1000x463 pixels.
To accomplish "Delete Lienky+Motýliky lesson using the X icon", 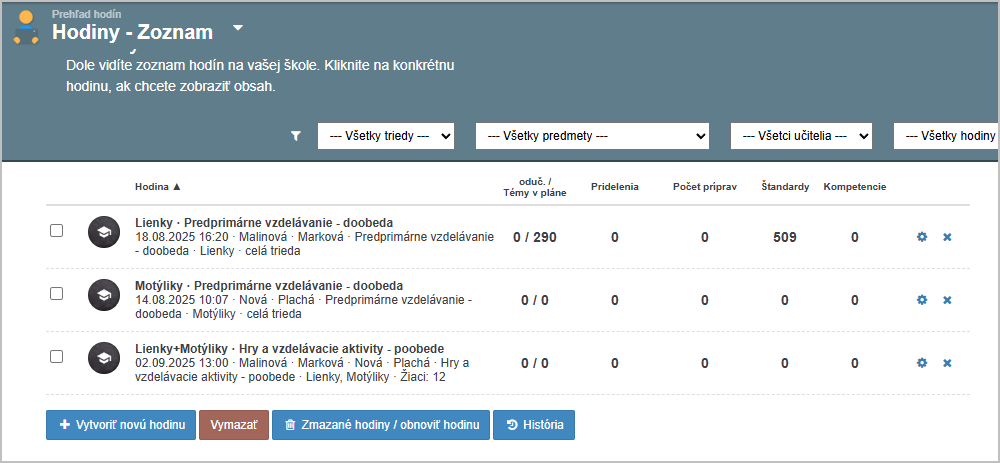I will (x=947, y=363).
